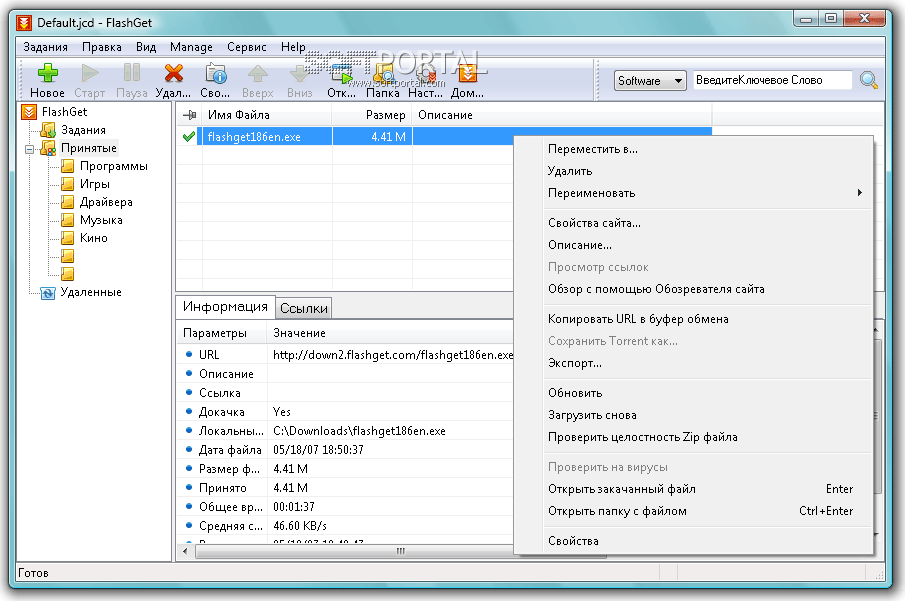Image resolution: width=905 pixels, height=601 pixels.
Task: Open the Вид menu
Action: coord(146,47)
